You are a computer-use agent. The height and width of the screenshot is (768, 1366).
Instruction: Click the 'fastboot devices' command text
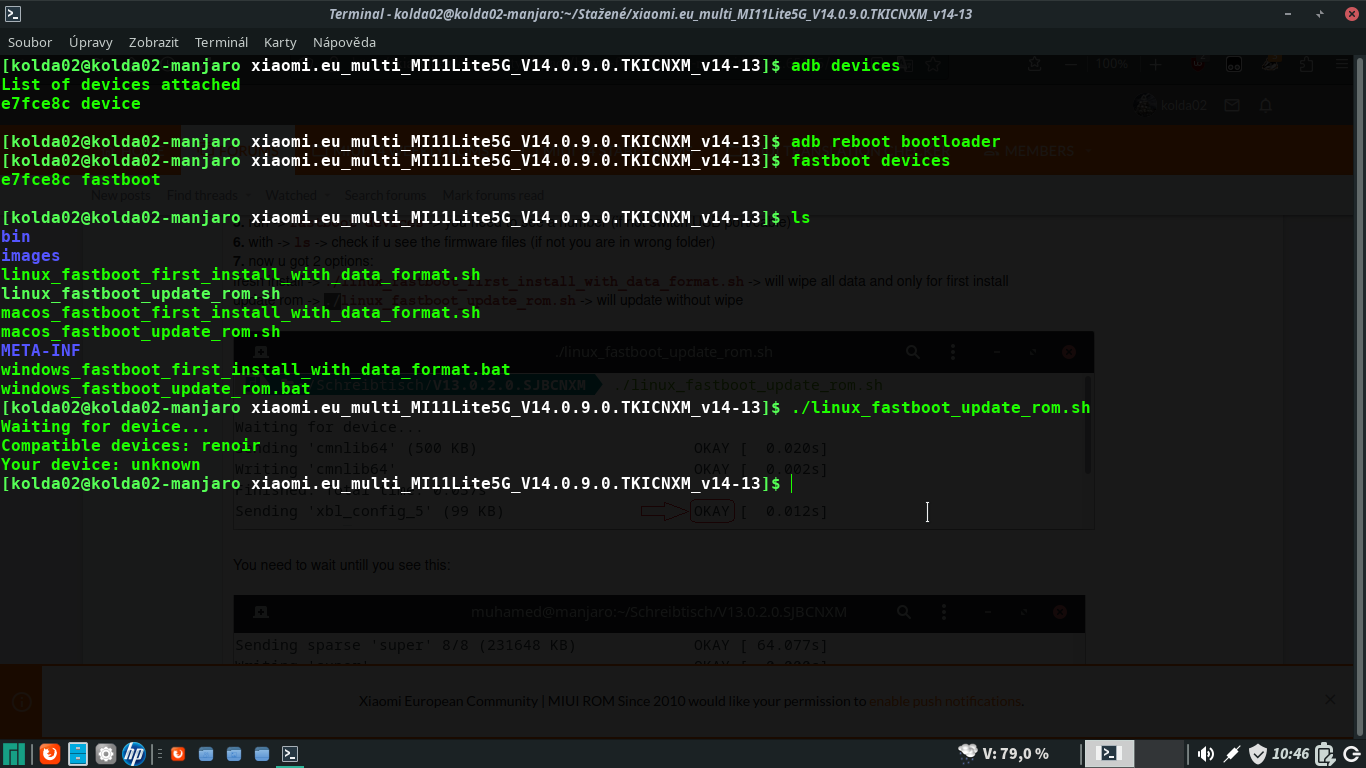tap(871, 161)
